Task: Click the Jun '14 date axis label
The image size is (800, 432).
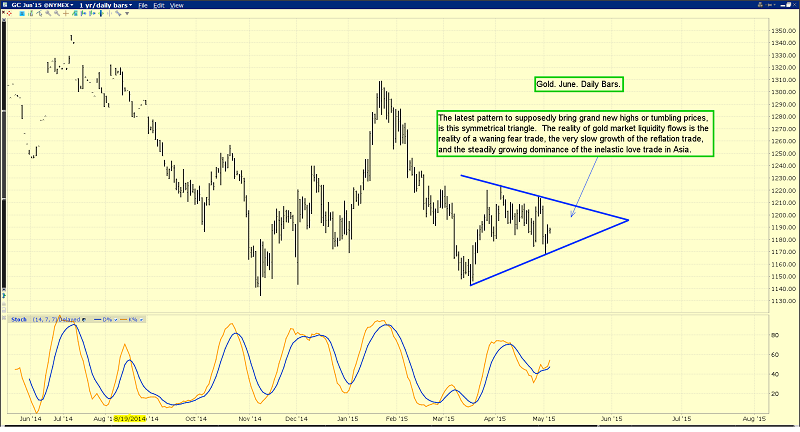Action: click(30, 419)
